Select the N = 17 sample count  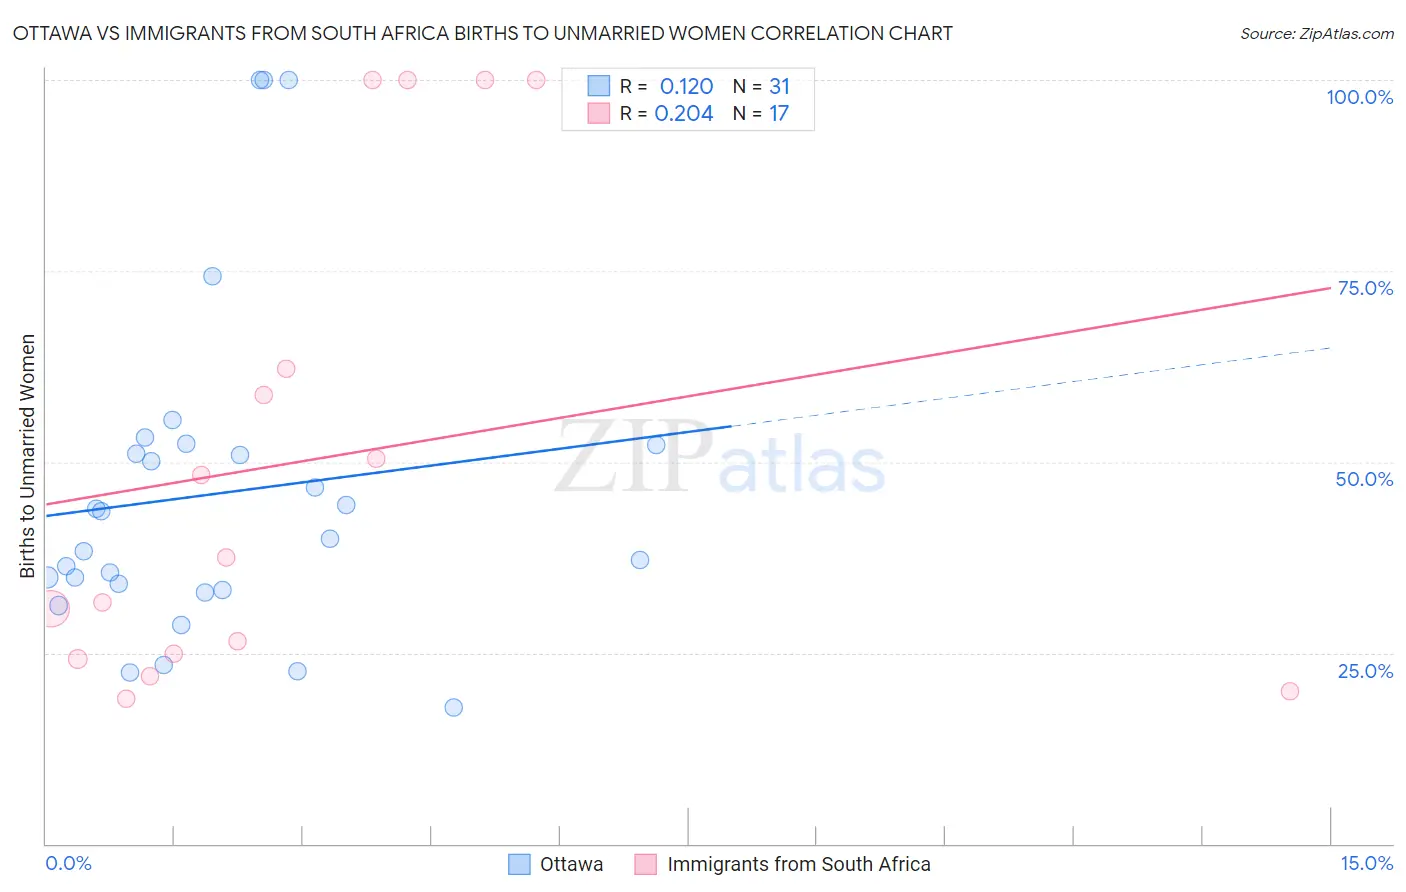click(761, 113)
